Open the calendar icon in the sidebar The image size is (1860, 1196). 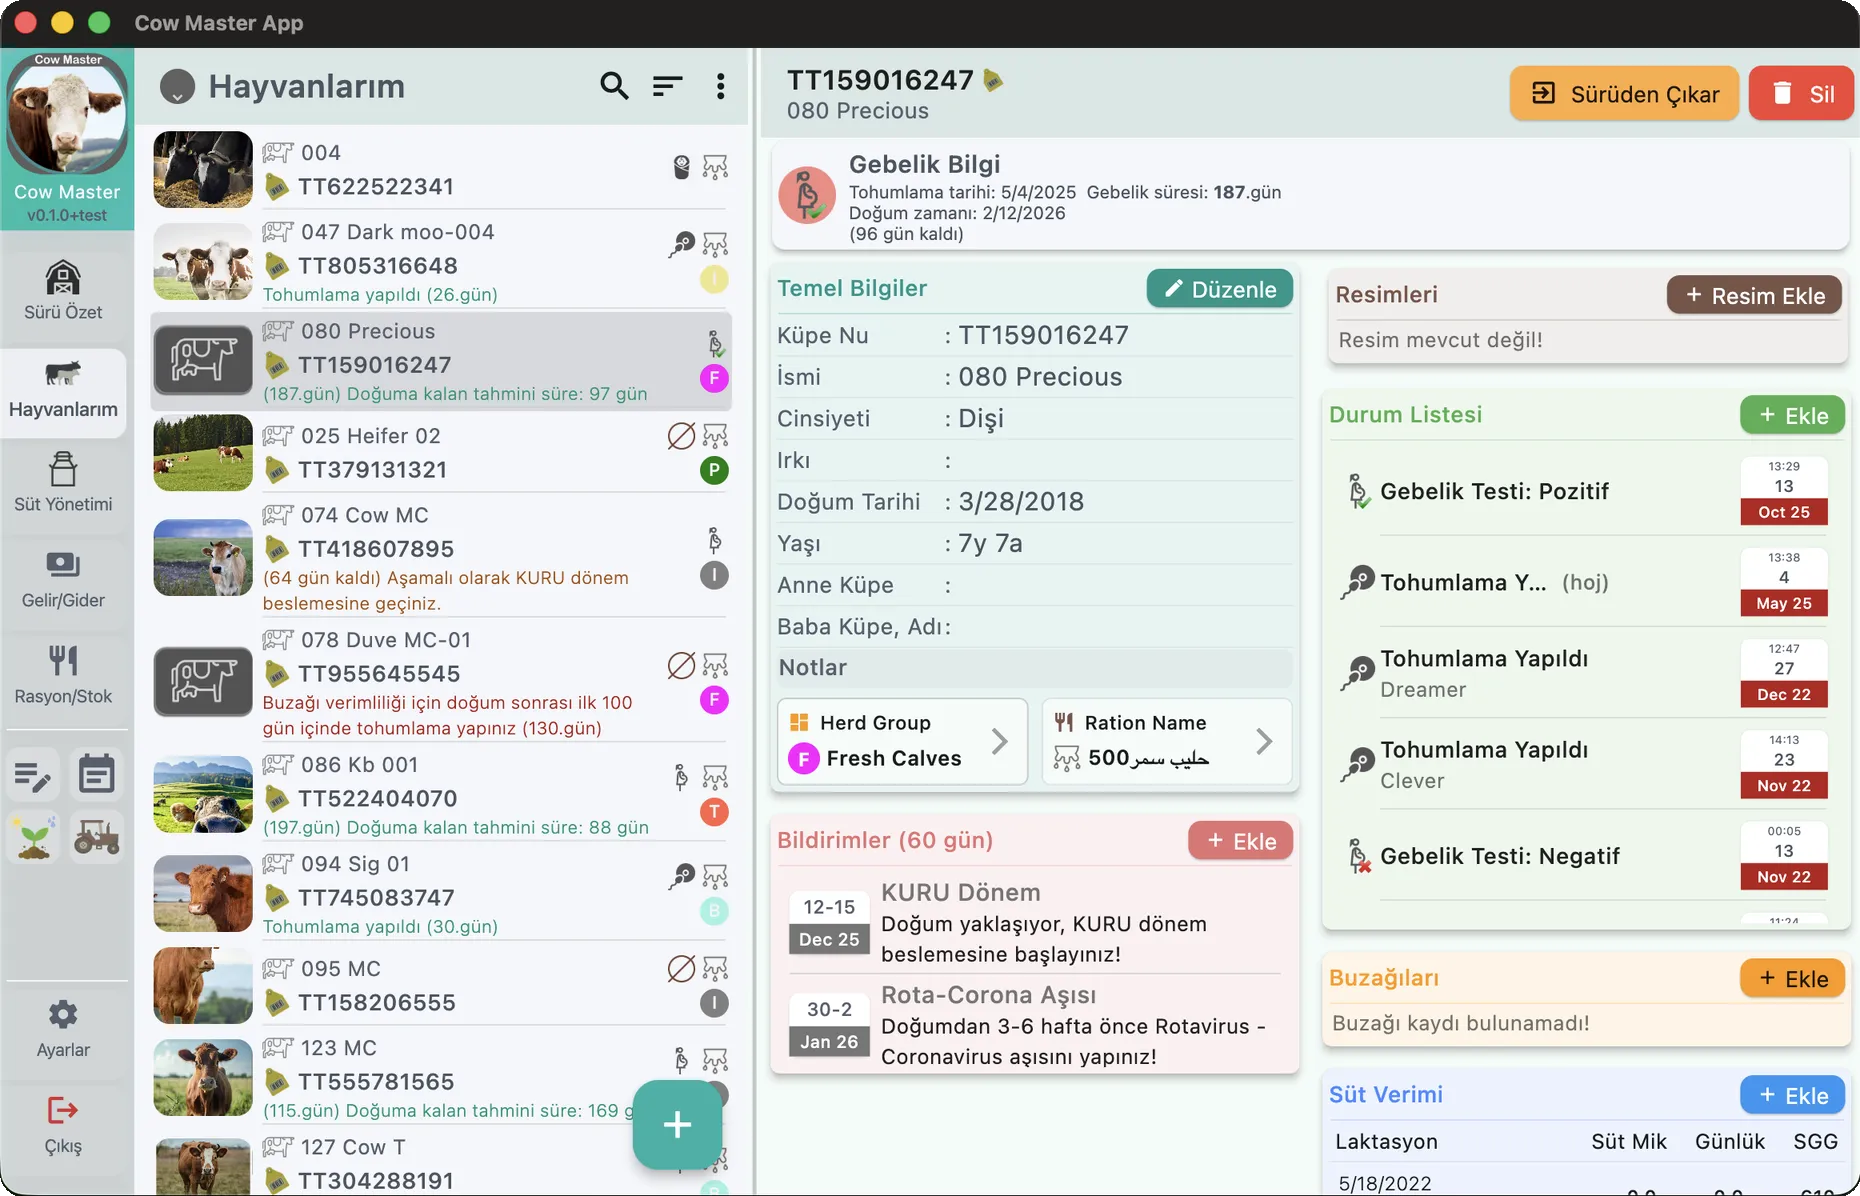[97, 775]
